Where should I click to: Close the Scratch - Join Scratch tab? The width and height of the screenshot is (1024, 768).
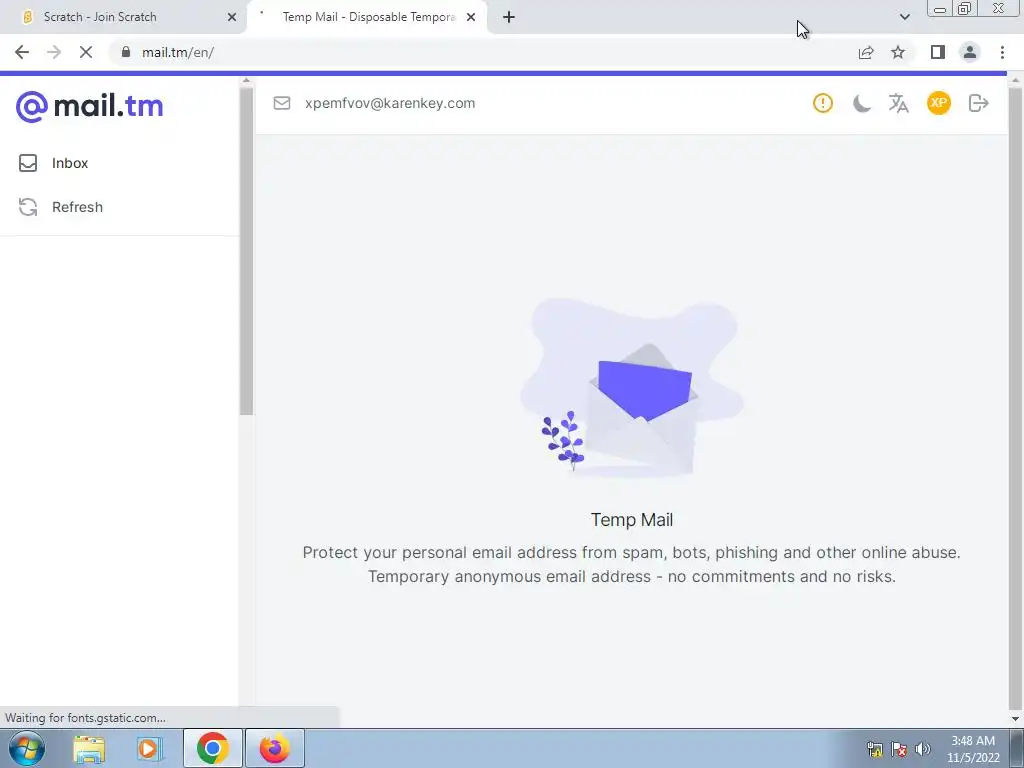click(232, 17)
